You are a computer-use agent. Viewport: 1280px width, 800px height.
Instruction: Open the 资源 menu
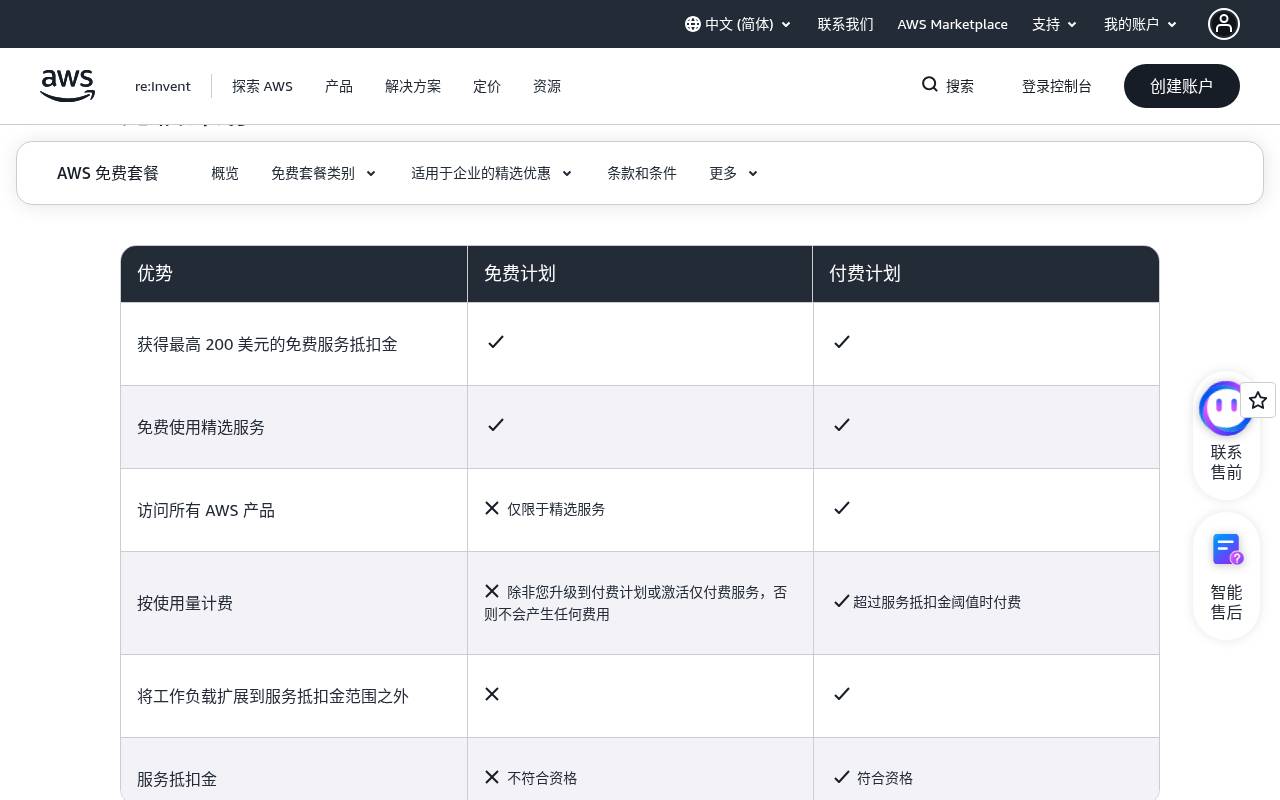click(547, 86)
